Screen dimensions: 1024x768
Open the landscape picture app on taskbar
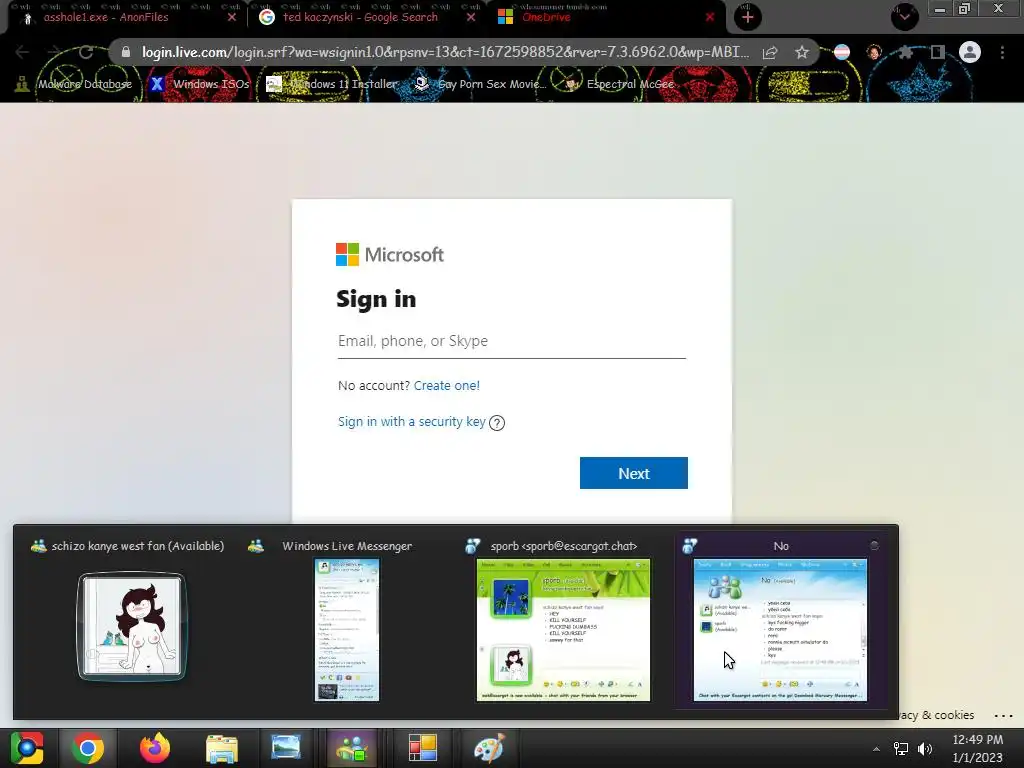pyautogui.click(x=285, y=748)
